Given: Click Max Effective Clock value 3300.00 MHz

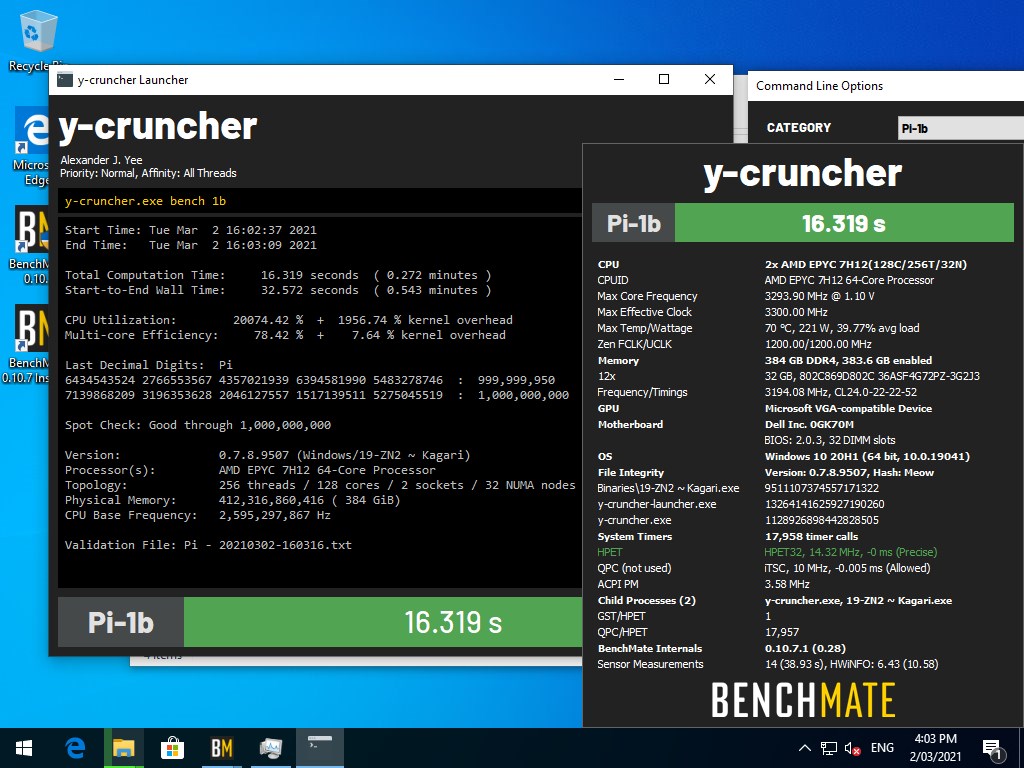Looking at the screenshot, I should [x=795, y=312].
